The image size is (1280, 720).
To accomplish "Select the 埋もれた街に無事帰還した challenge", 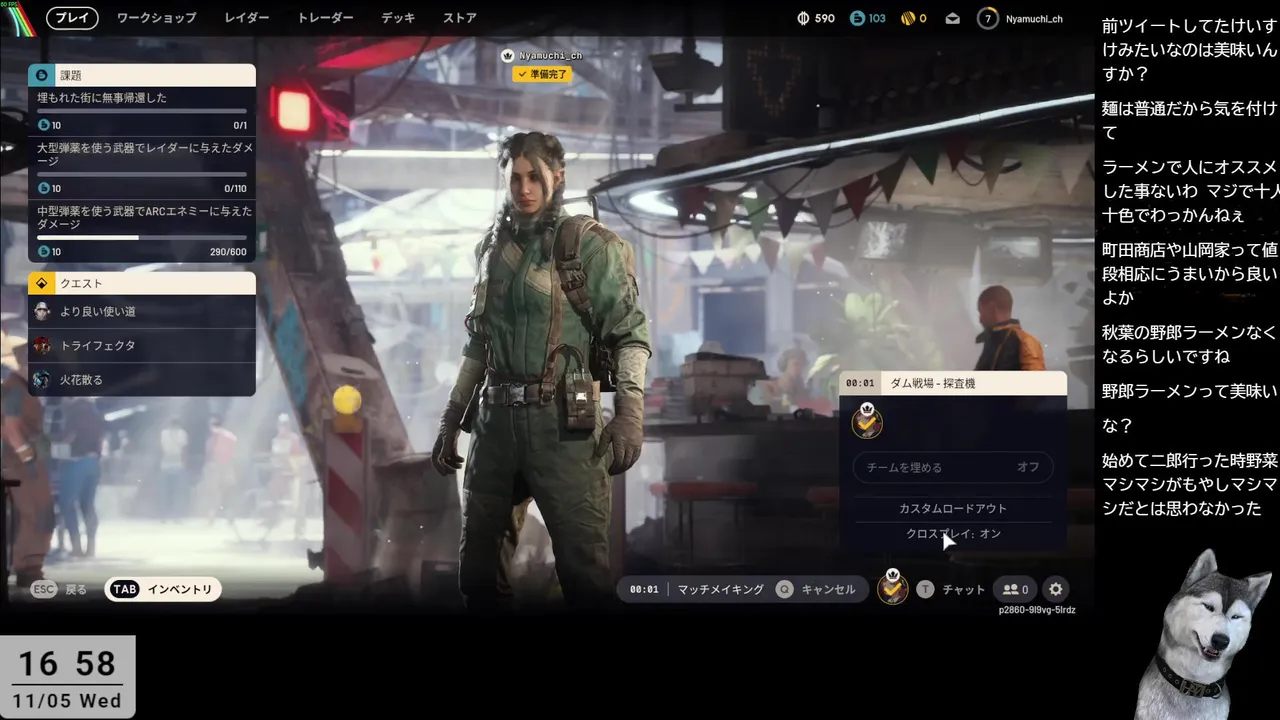I will tap(142, 111).
